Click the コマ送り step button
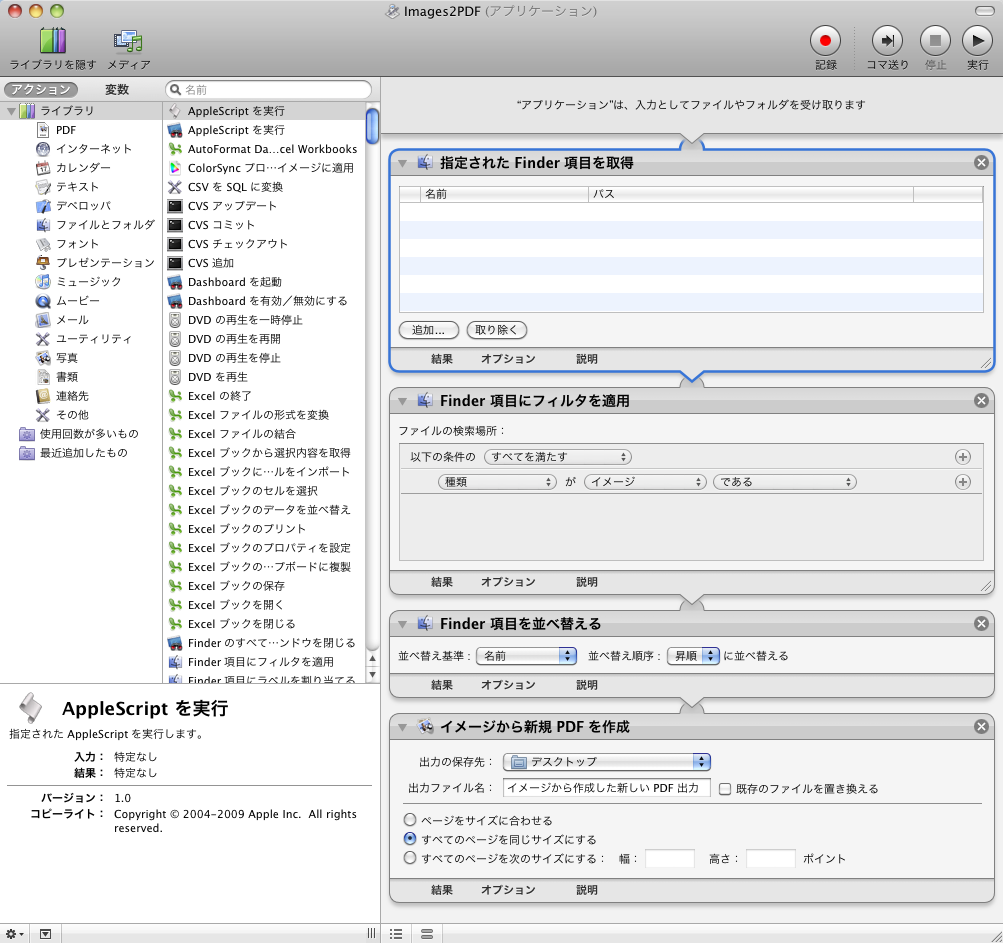Viewport: 1003px width, 943px height. coord(887,41)
